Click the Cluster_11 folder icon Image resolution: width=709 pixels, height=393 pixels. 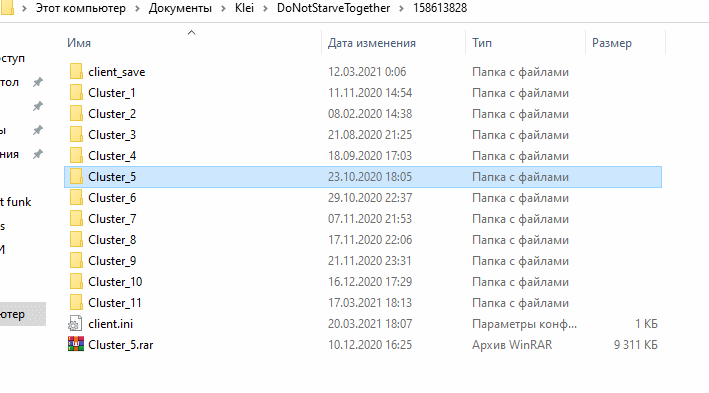tap(76, 303)
